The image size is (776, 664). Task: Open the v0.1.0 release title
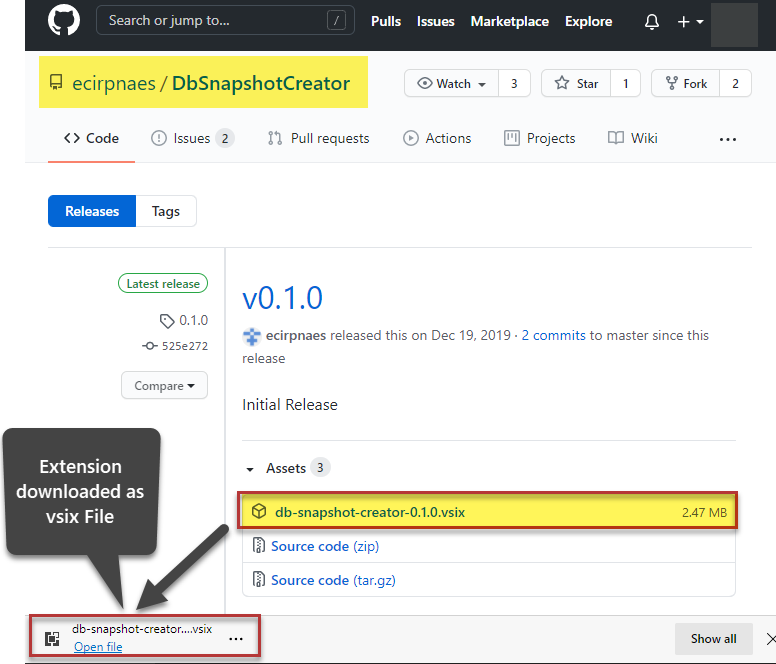pos(282,298)
